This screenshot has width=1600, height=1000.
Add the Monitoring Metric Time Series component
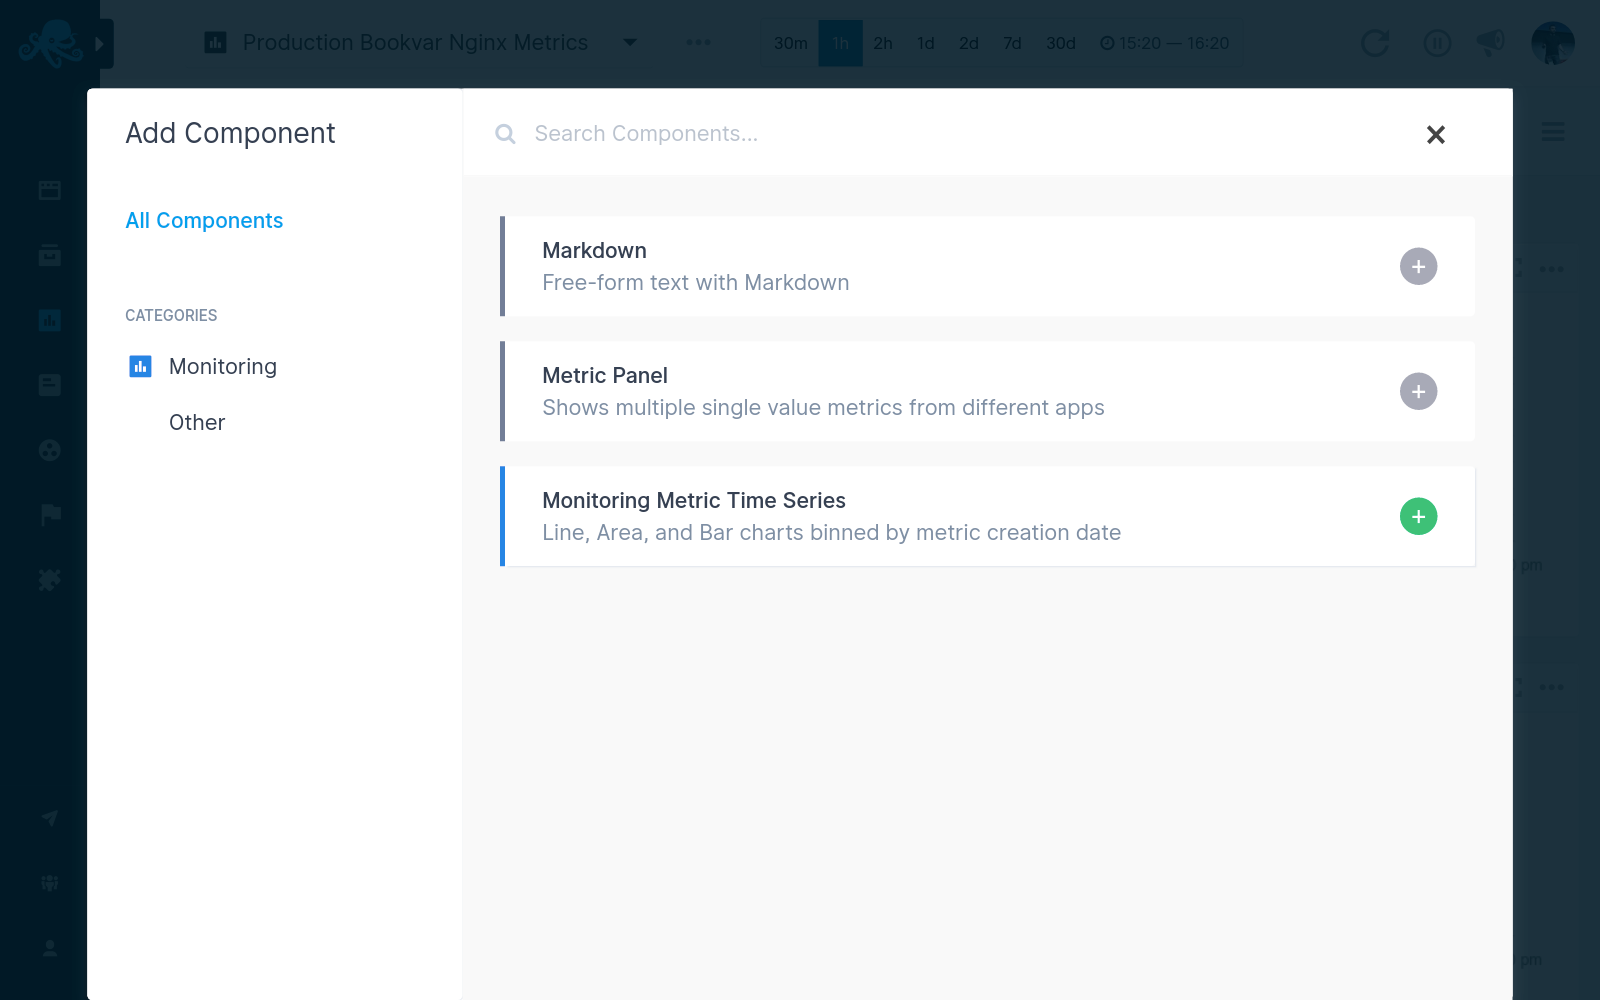click(x=1418, y=516)
